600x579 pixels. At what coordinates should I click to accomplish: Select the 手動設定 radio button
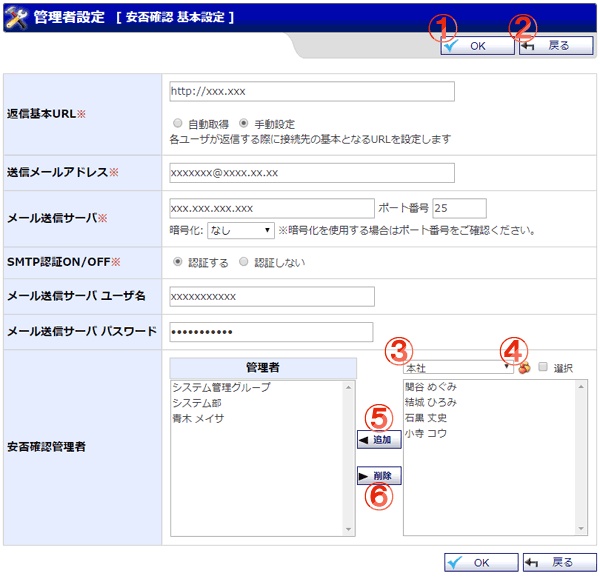coord(244,123)
